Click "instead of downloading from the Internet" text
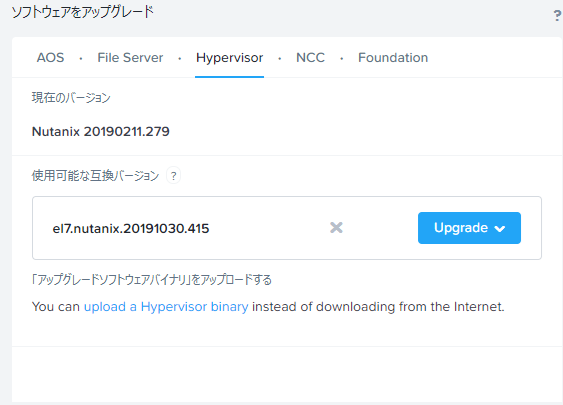The image size is (563, 405). [x=378, y=307]
